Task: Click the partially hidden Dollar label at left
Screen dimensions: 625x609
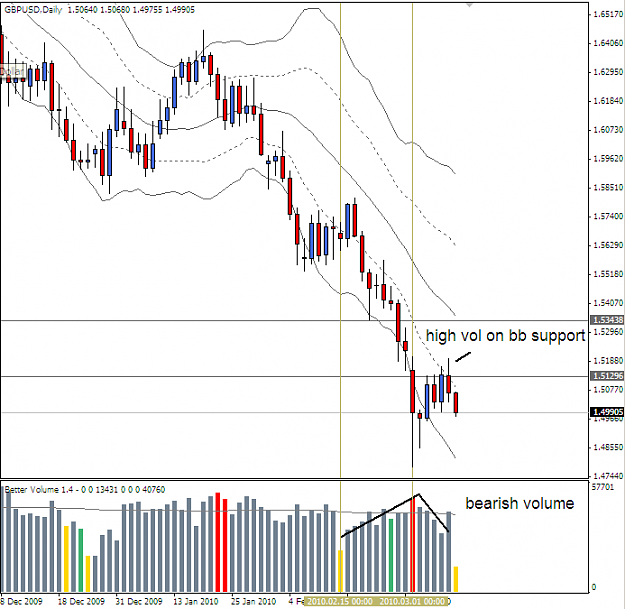Action: click(13, 71)
